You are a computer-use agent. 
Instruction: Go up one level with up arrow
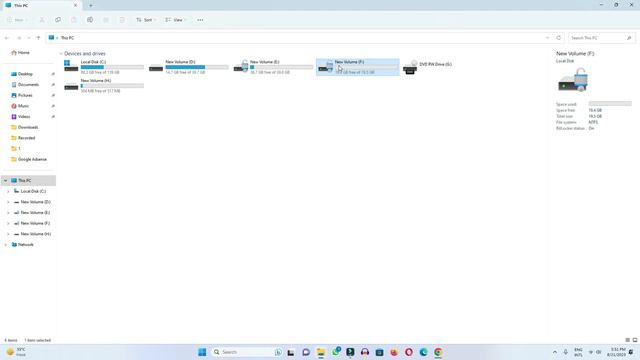(38, 38)
